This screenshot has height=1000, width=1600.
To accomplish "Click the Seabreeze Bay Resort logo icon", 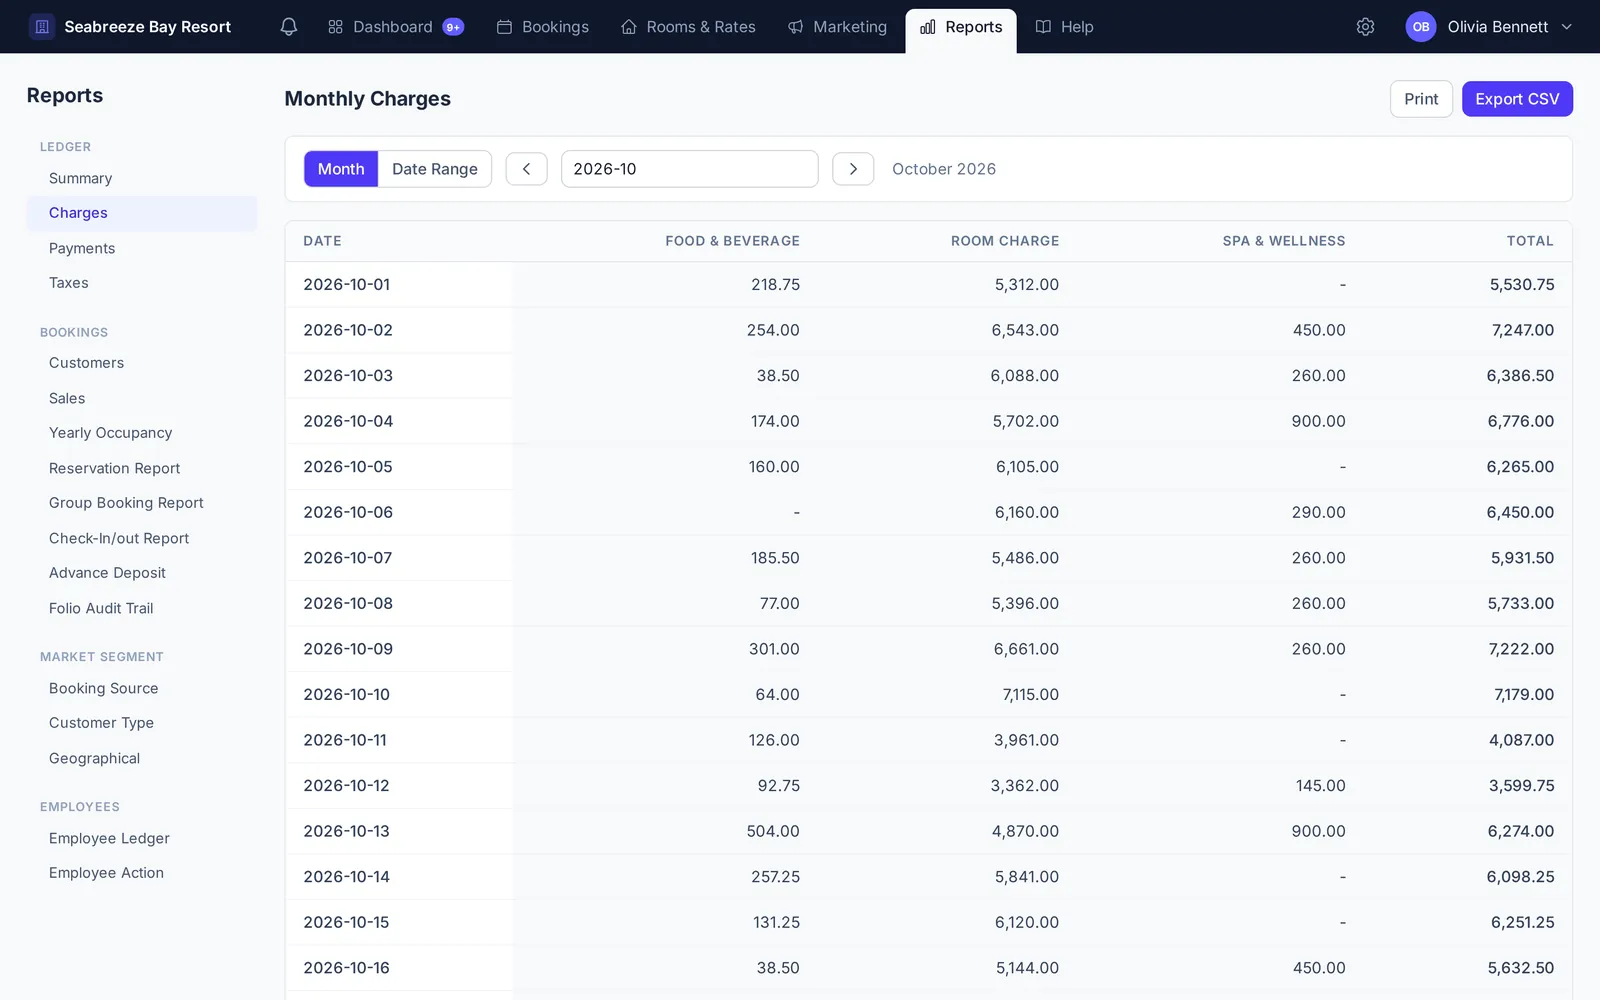I will click(x=42, y=27).
